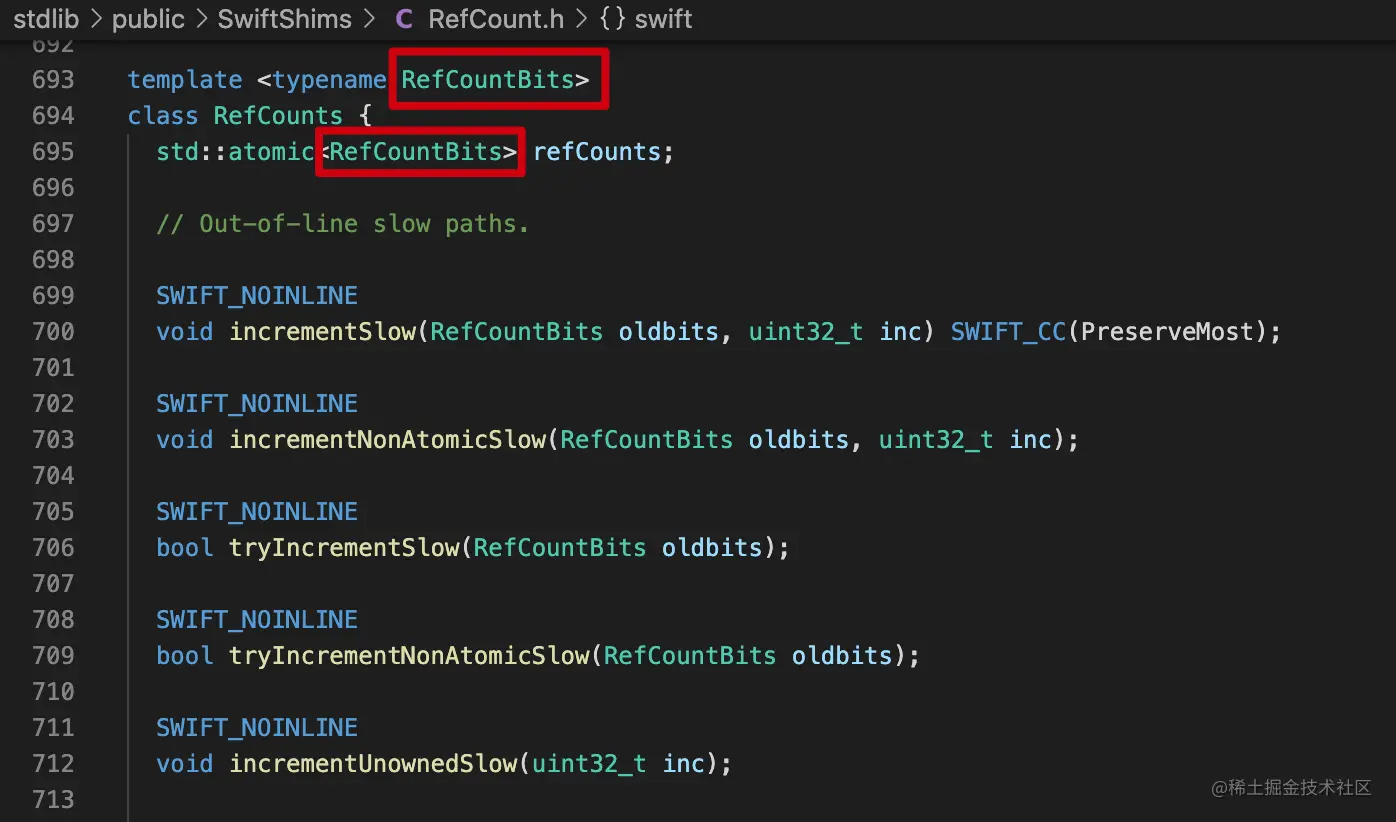The width and height of the screenshot is (1396, 822).
Task: Click the void keyword on line 703
Action: click(185, 440)
